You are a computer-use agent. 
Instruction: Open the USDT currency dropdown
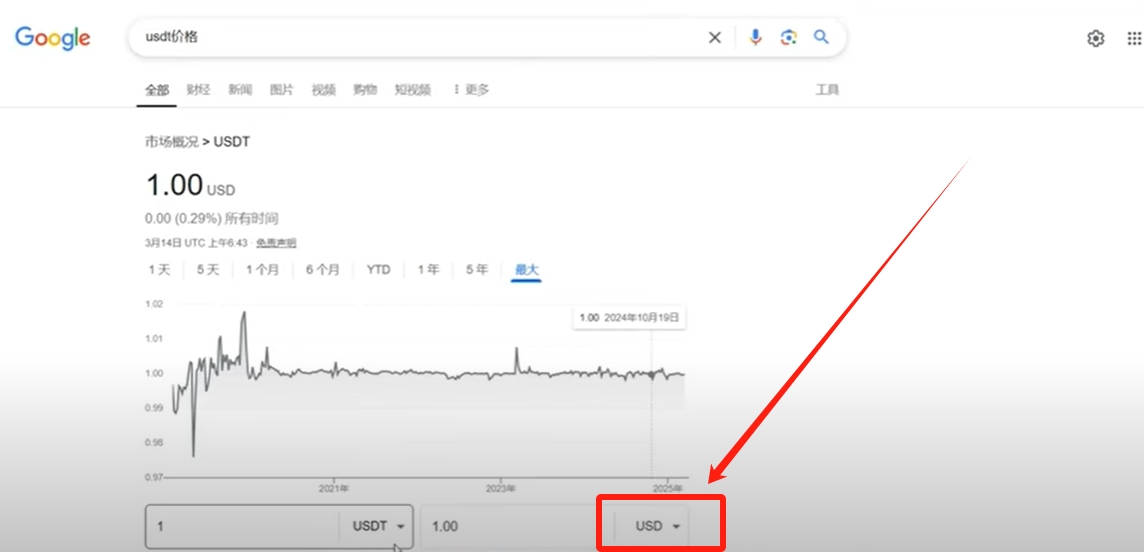point(378,526)
